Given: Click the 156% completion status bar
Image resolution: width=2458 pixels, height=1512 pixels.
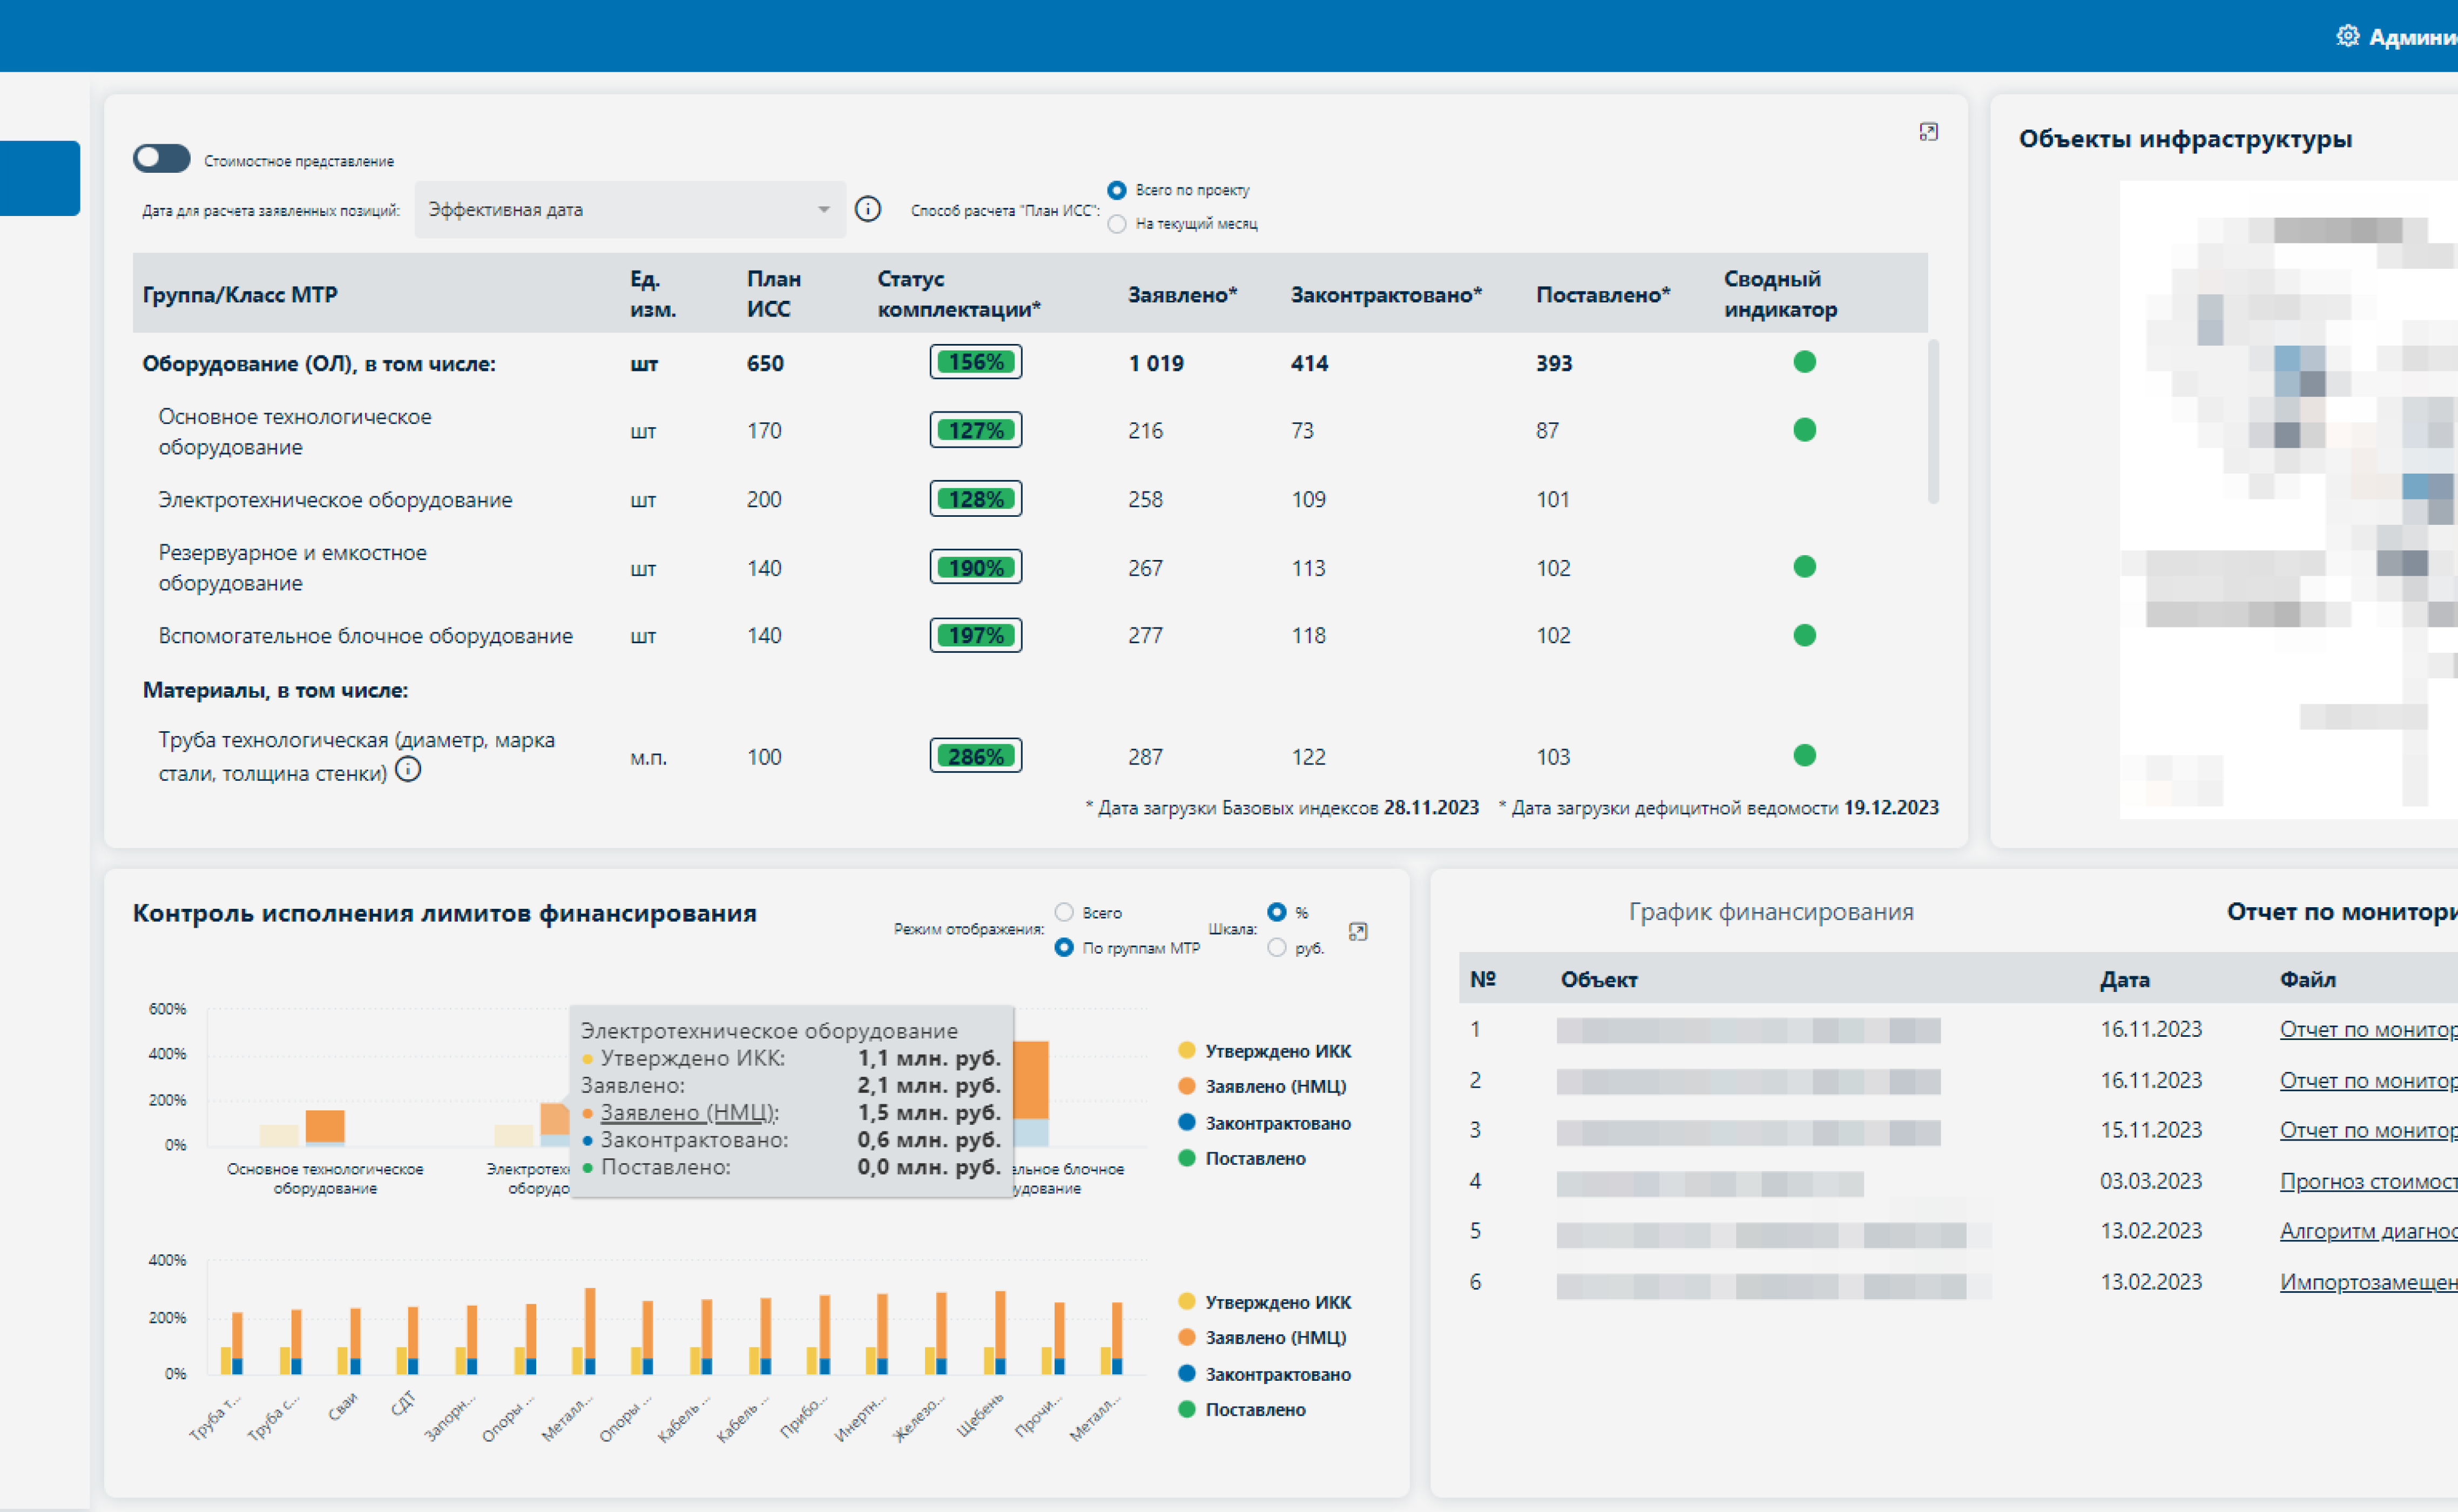Looking at the screenshot, I should coord(976,362).
